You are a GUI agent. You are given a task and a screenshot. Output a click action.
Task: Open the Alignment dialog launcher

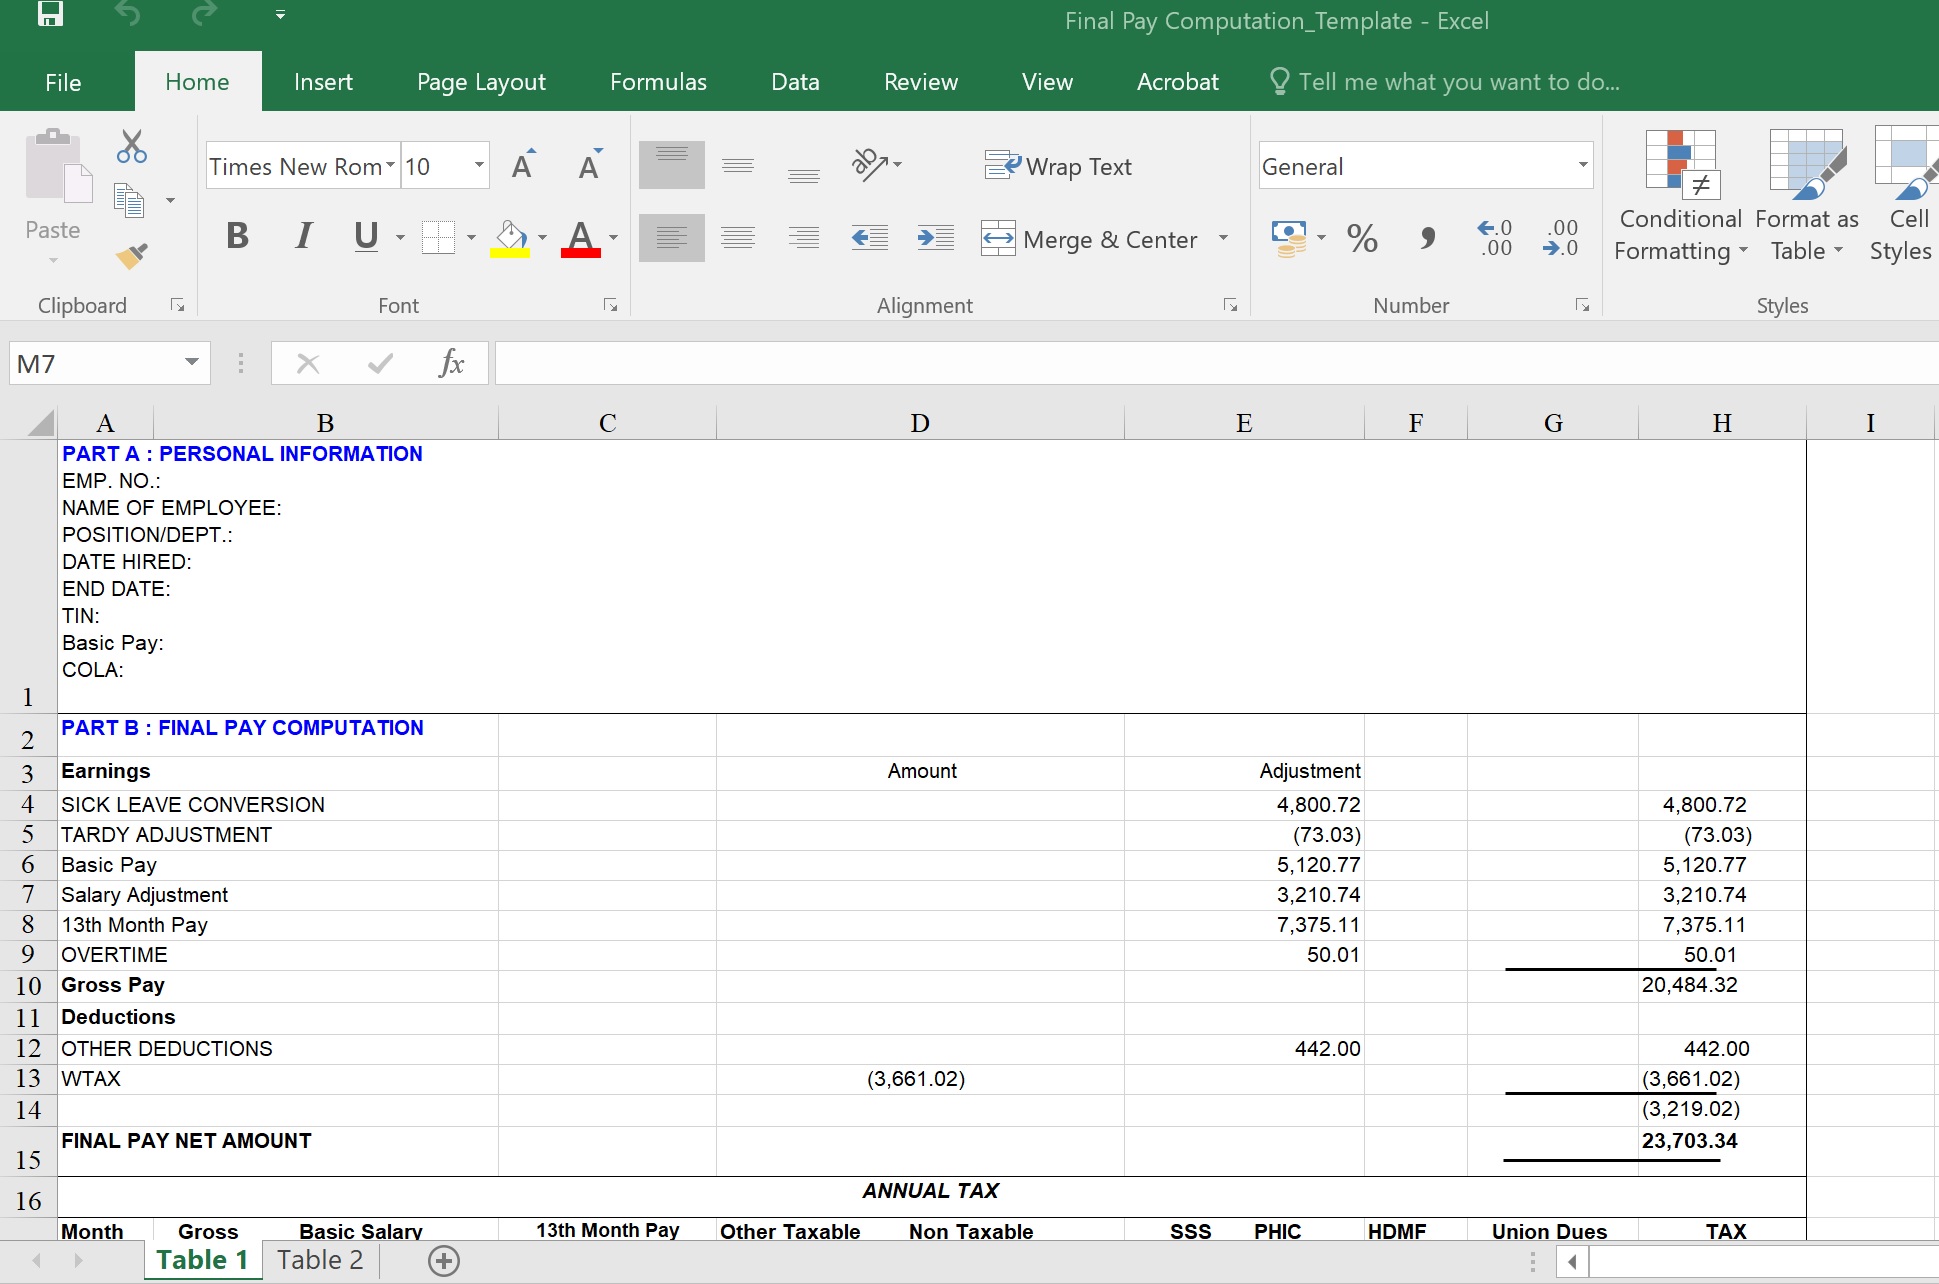click(x=1230, y=305)
